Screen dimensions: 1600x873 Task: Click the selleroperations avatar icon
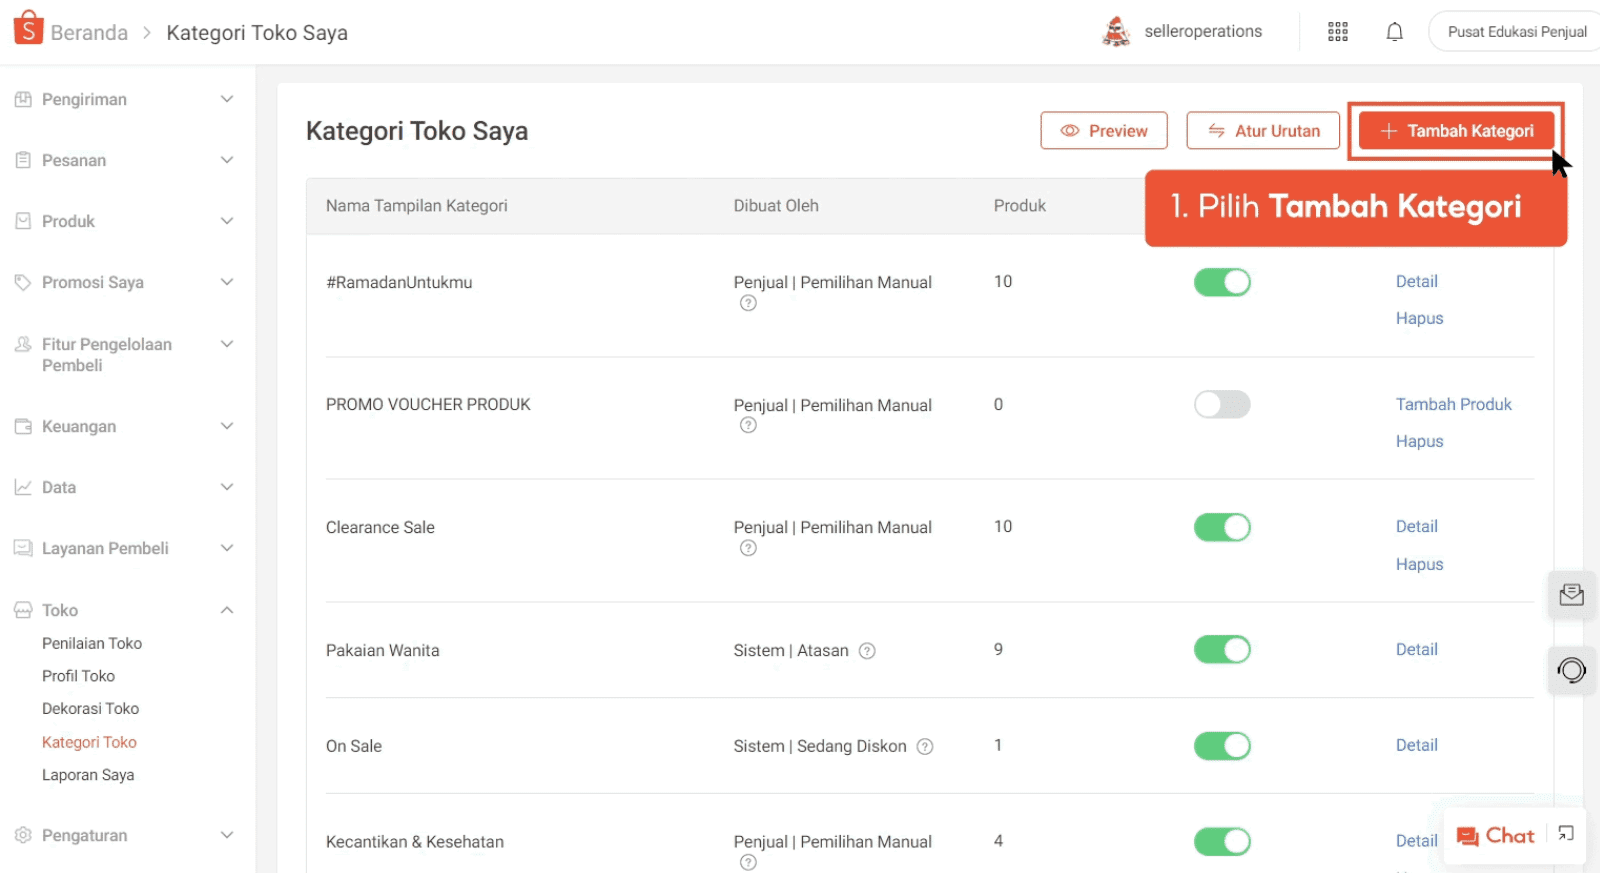click(x=1116, y=32)
